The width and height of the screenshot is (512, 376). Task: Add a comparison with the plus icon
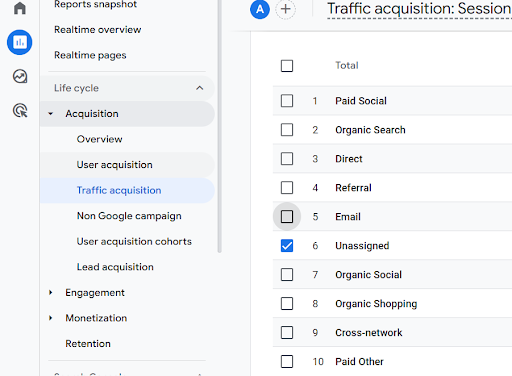pos(285,9)
